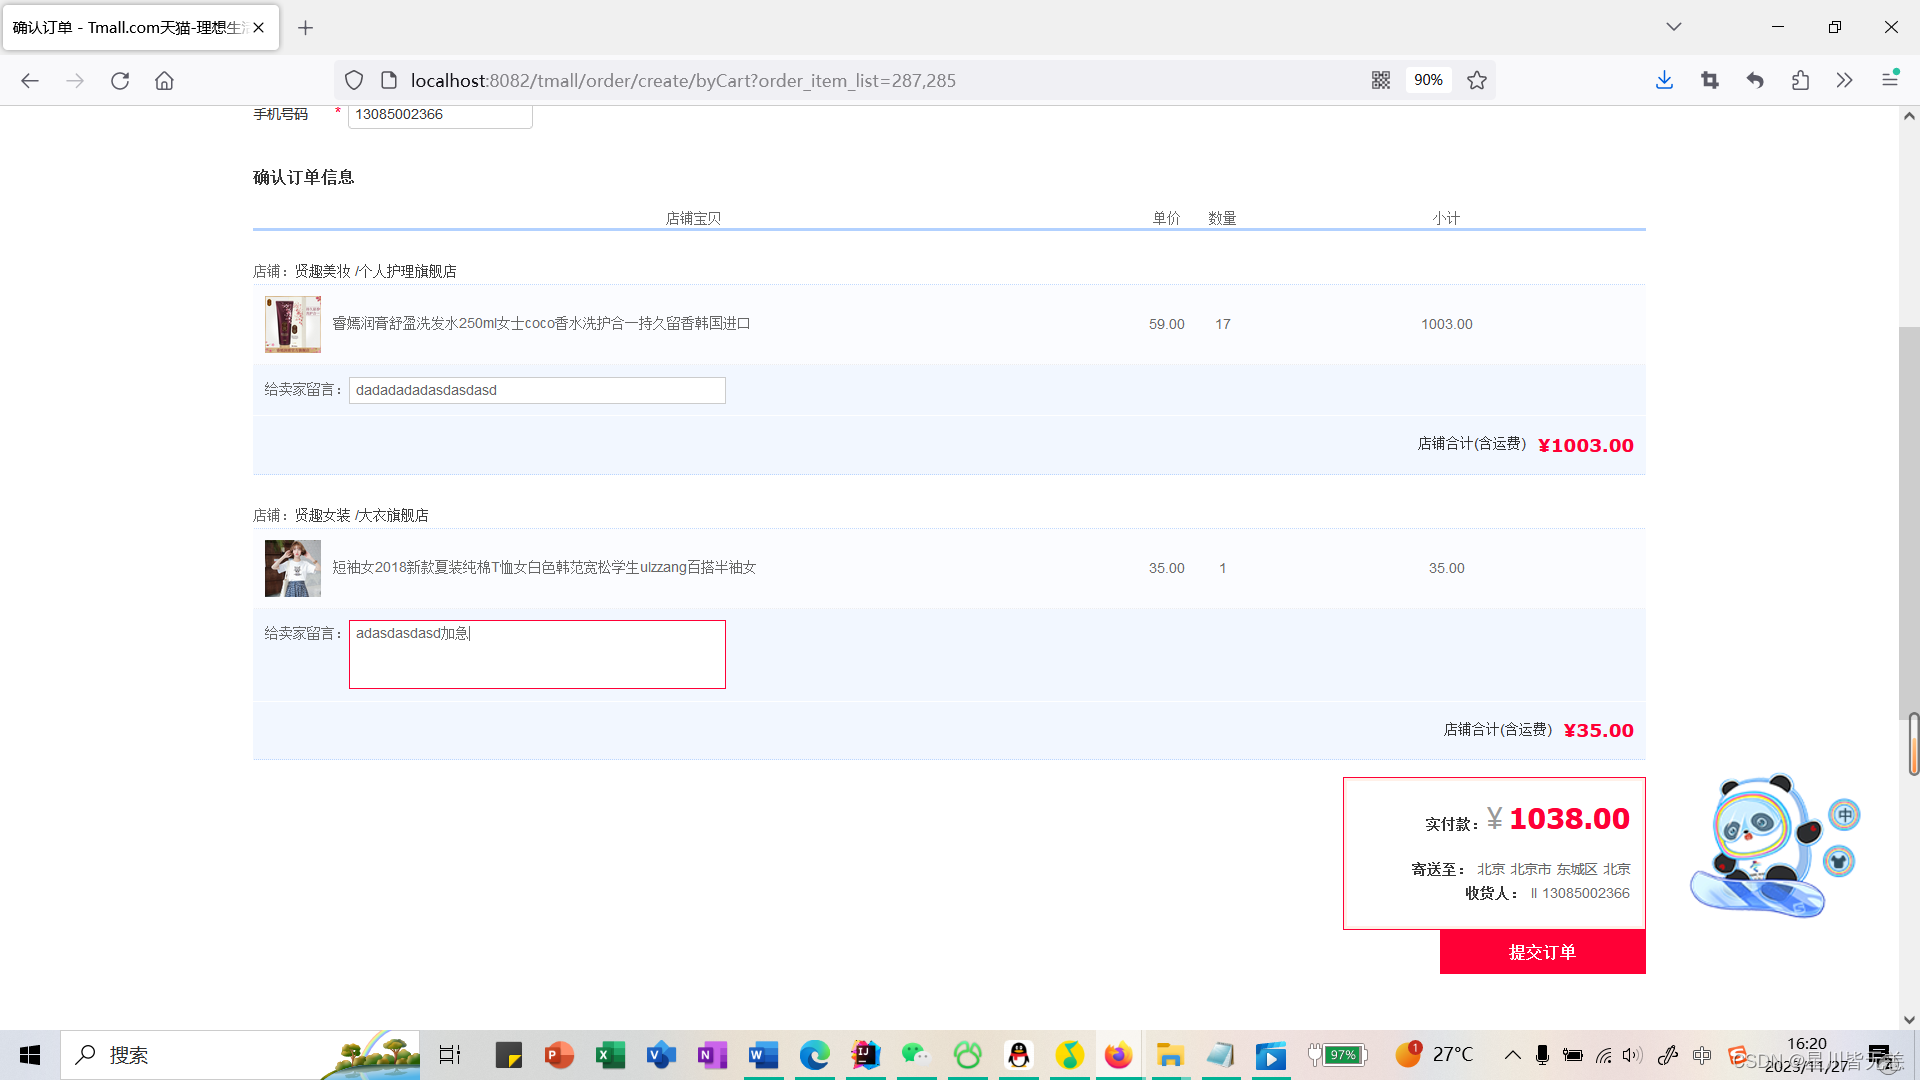
Task: Click the shampoo product thumbnail
Action: click(x=293, y=324)
